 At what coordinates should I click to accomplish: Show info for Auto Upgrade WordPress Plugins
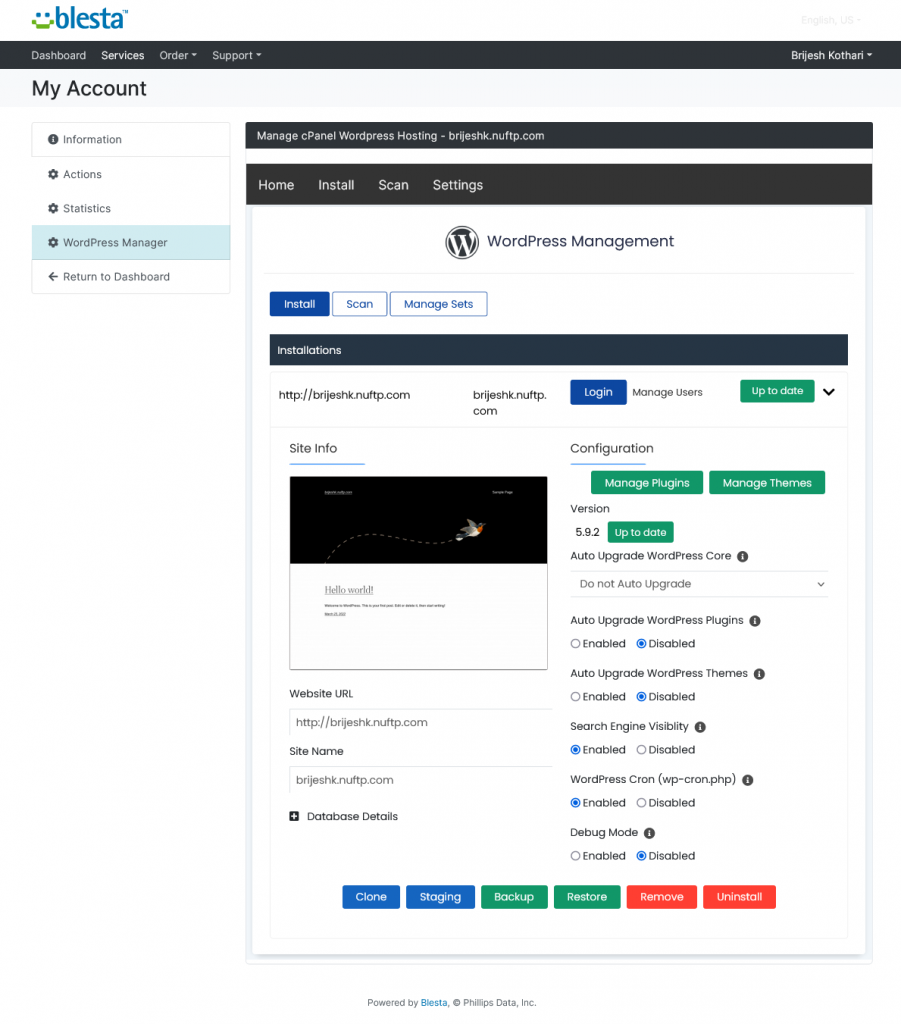pos(755,620)
